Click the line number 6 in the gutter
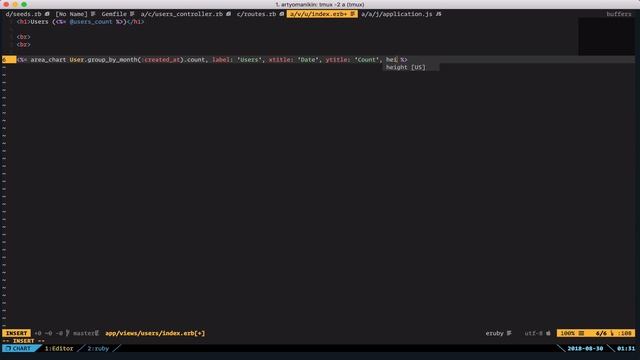The height and width of the screenshot is (360, 640). tap(4, 60)
